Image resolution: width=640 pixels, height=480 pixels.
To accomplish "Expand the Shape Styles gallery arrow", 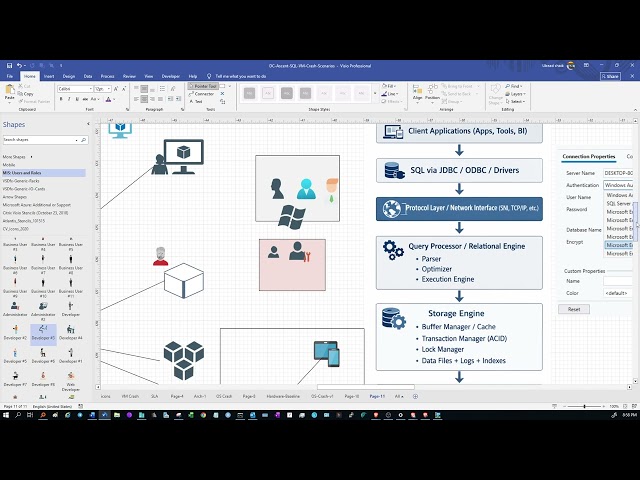I will (x=375, y=93).
